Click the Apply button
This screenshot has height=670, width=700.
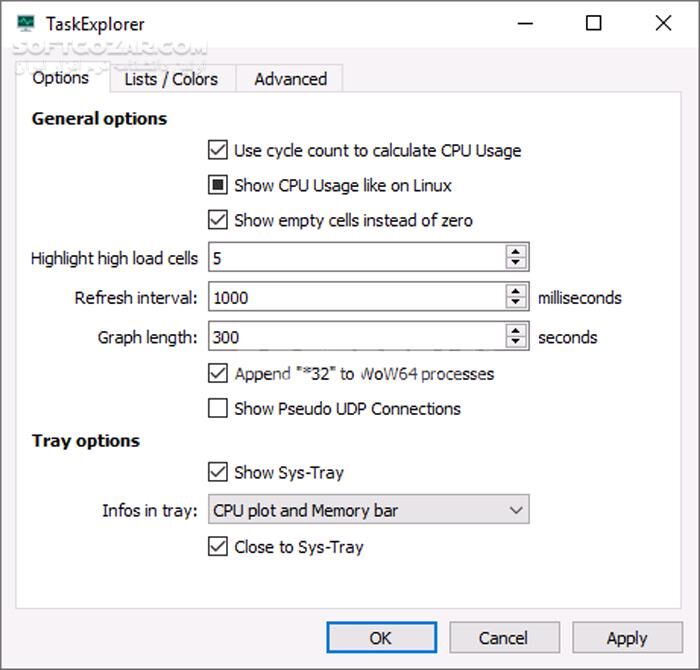coord(627,638)
